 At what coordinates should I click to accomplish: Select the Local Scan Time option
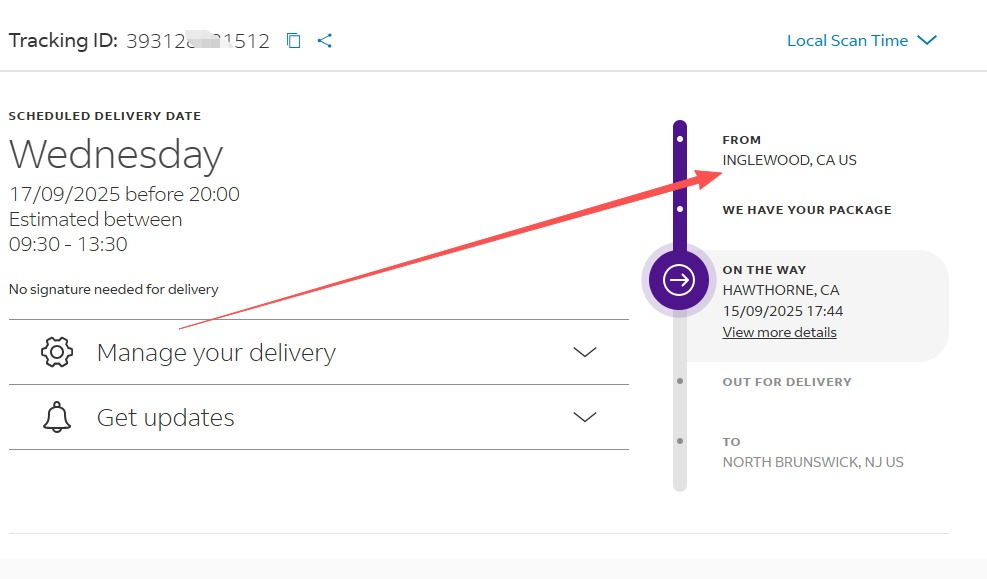tap(848, 40)
